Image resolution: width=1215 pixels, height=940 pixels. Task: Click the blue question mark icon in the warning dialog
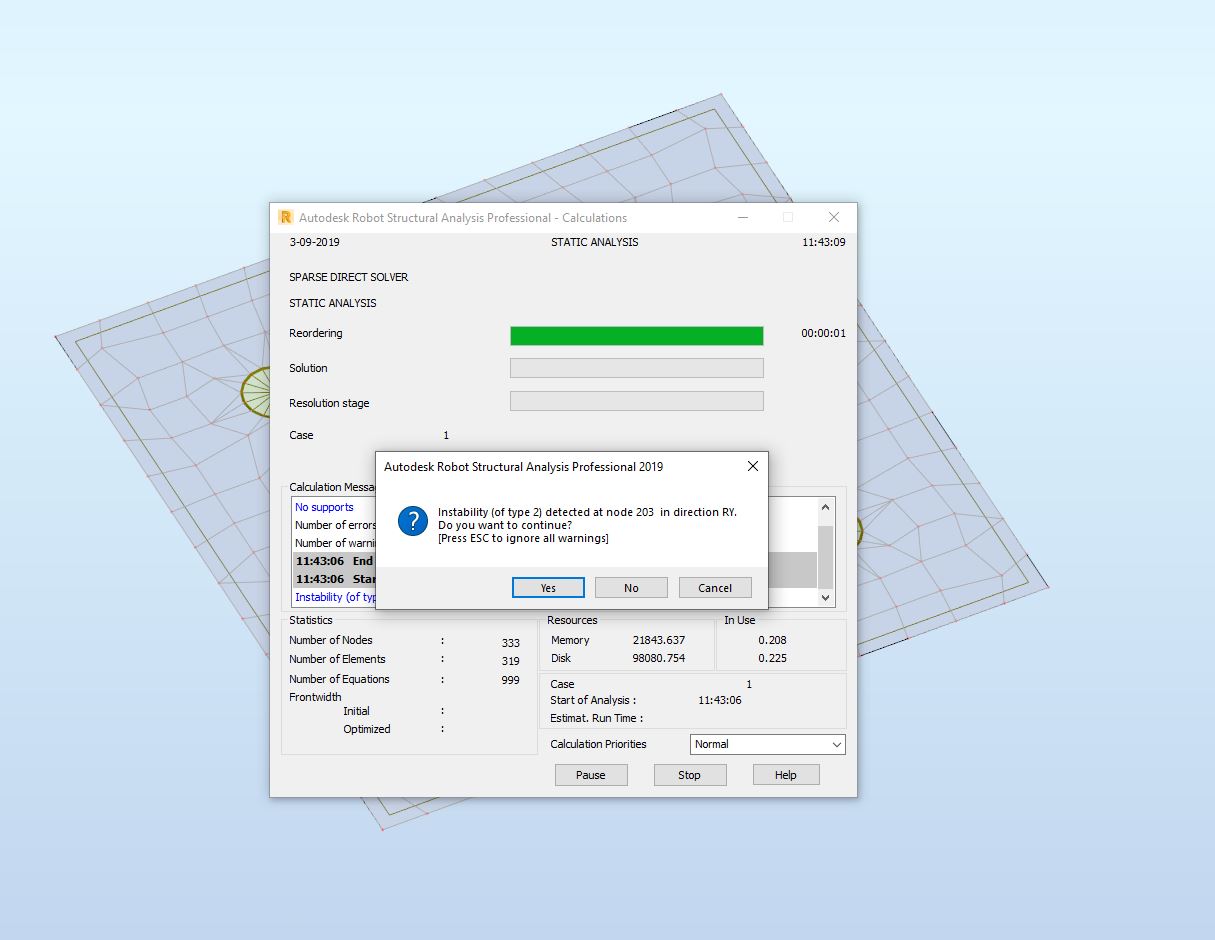[411, 521]
